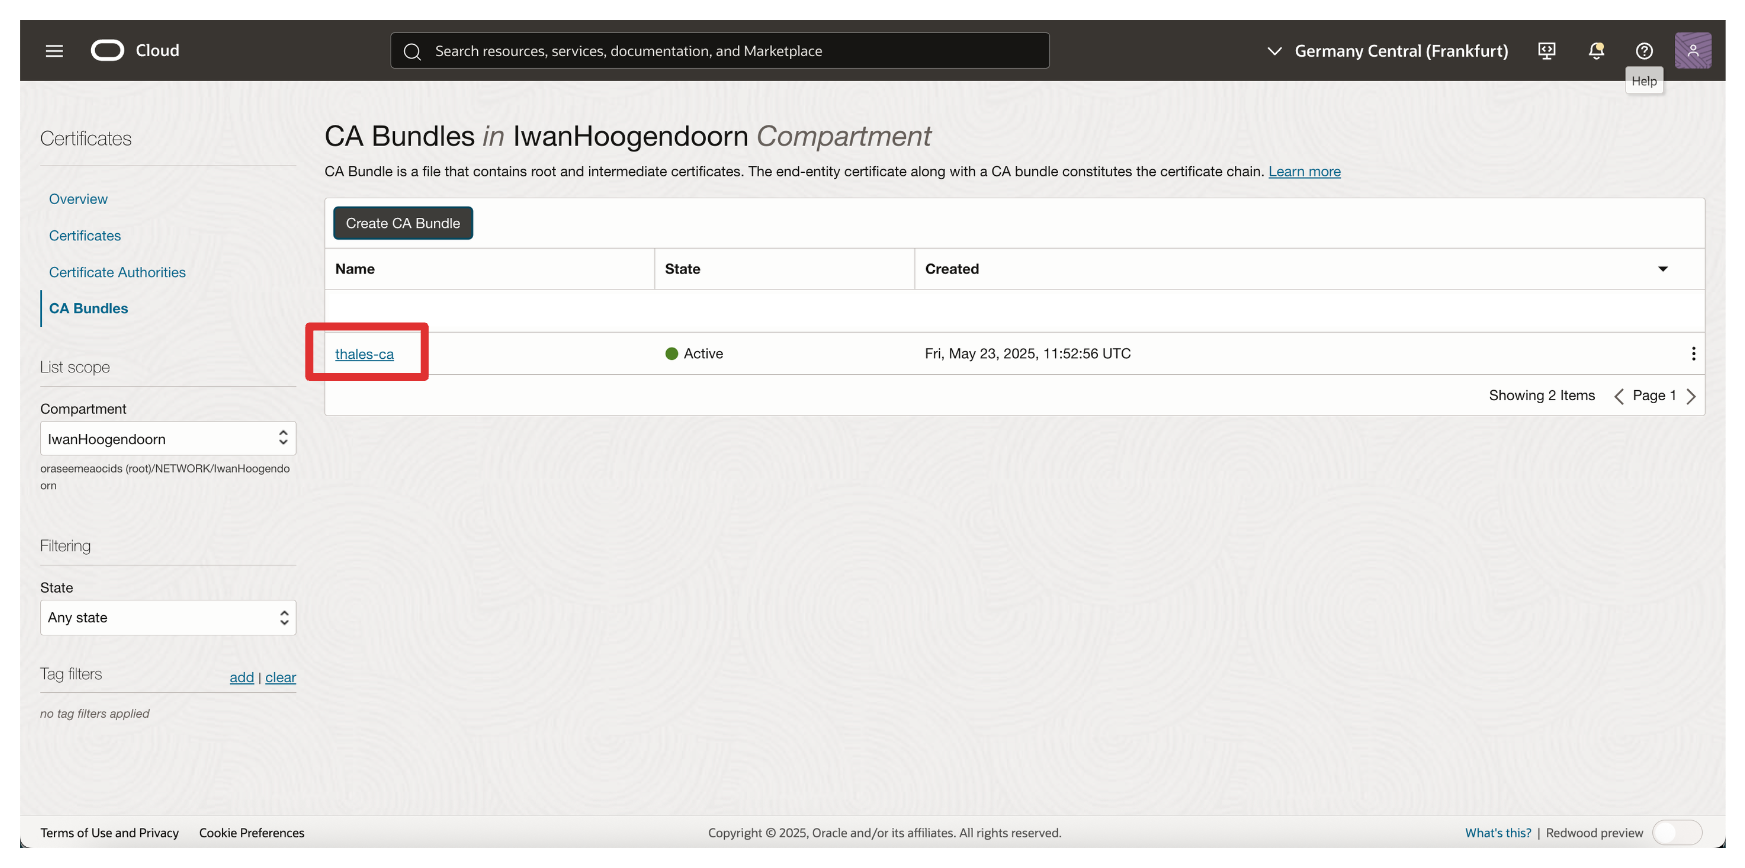Open the hamburger navigation menu
Viewport: 1745px width, 868px height.
pos(54,51)
